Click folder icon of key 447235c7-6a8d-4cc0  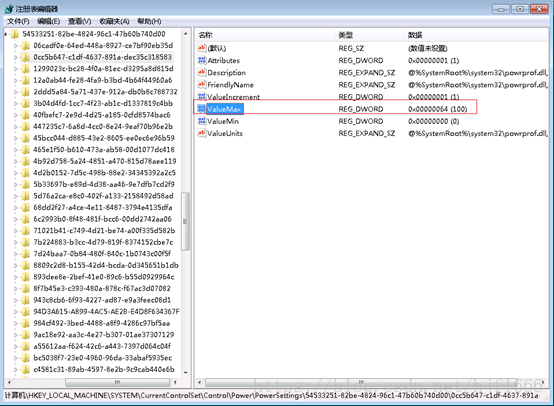(25, 126)
